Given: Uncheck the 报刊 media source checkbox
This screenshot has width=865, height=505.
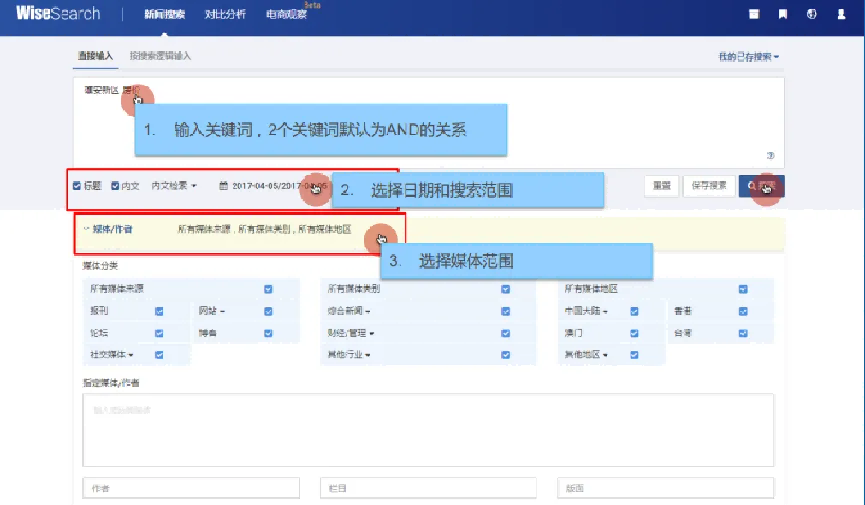Looking at the screenshot, I should (160, 311).
